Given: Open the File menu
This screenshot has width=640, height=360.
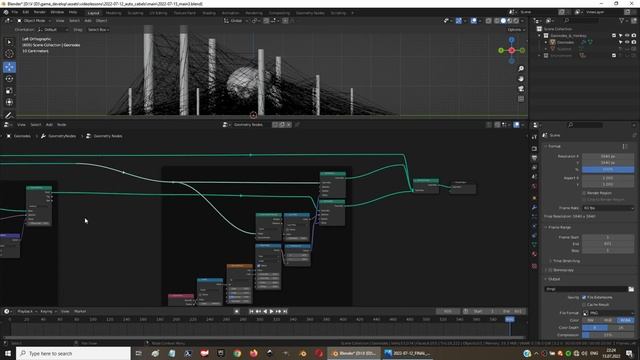Looking at the screenshot, I should pyautogui.click(x=15, y=12).
